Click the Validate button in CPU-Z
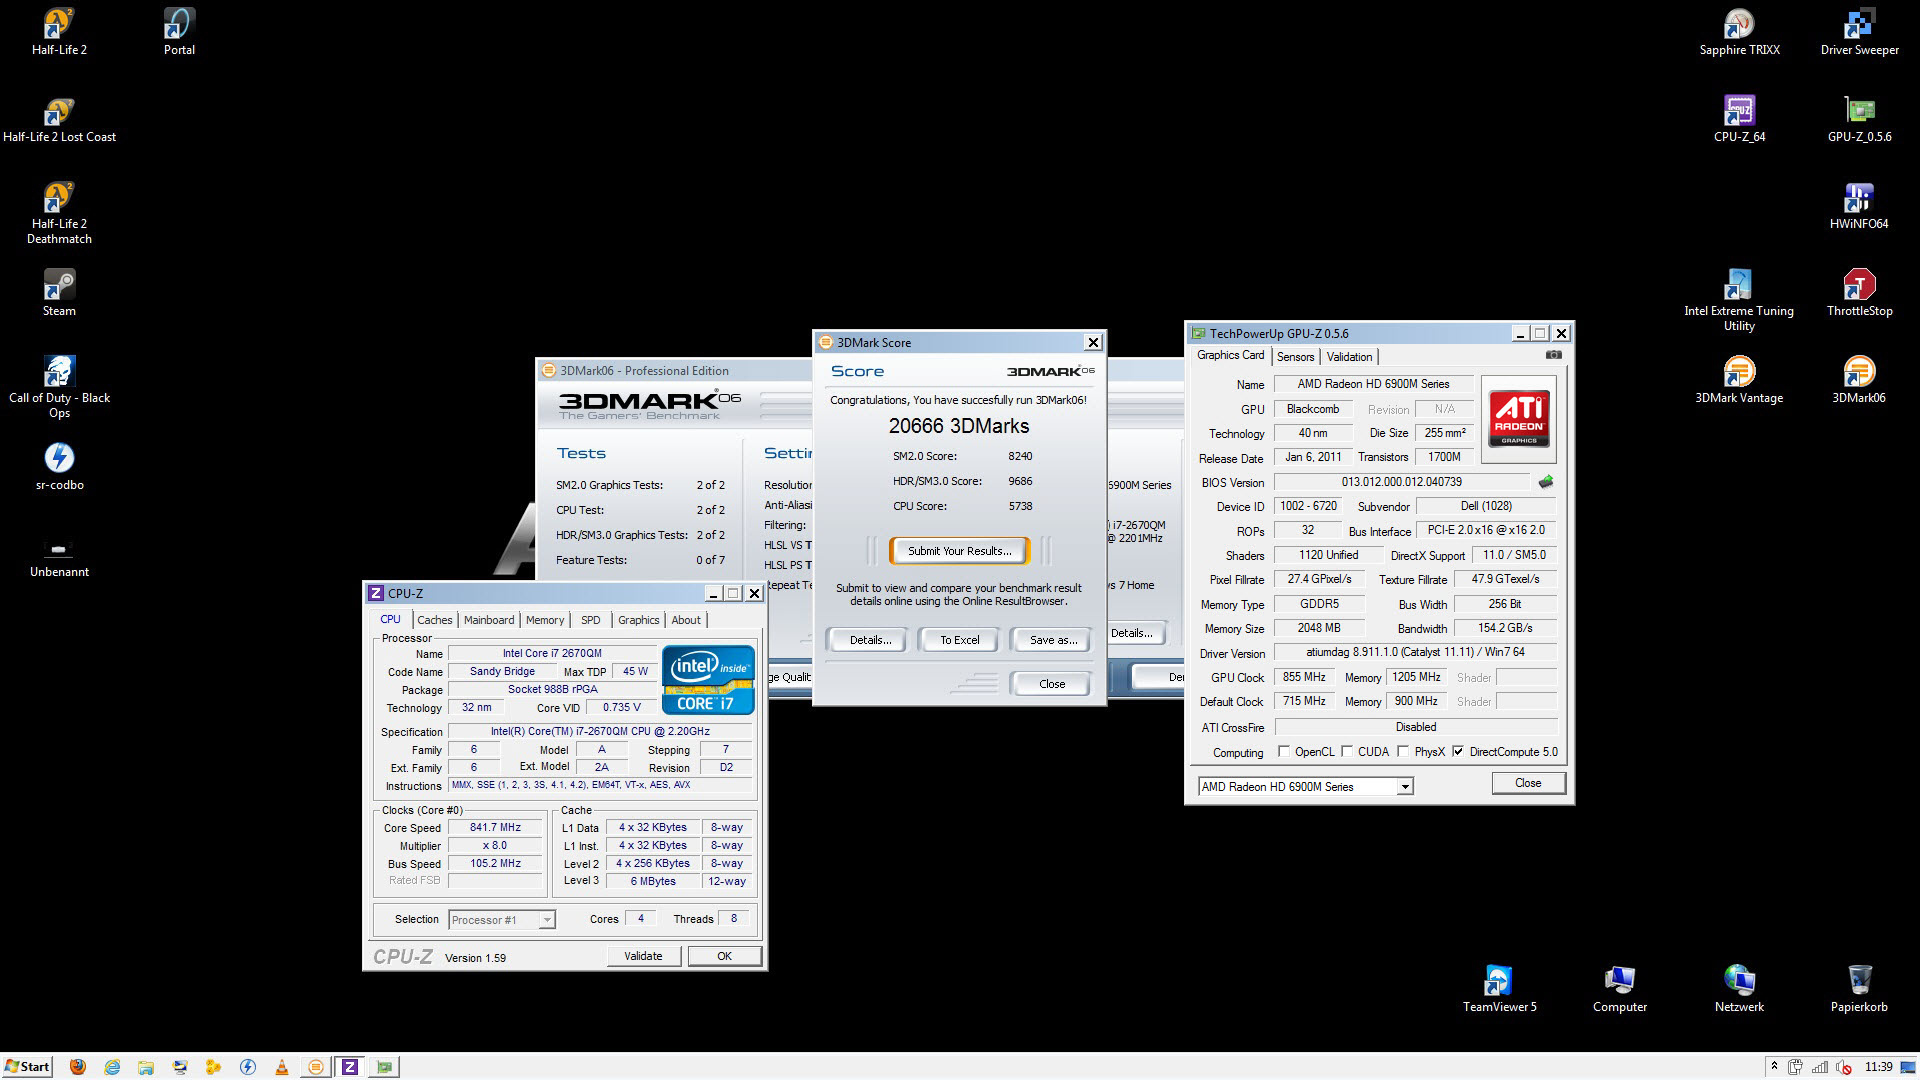1920x1080 pixels. pyautogui.click(x=643, y=956)
